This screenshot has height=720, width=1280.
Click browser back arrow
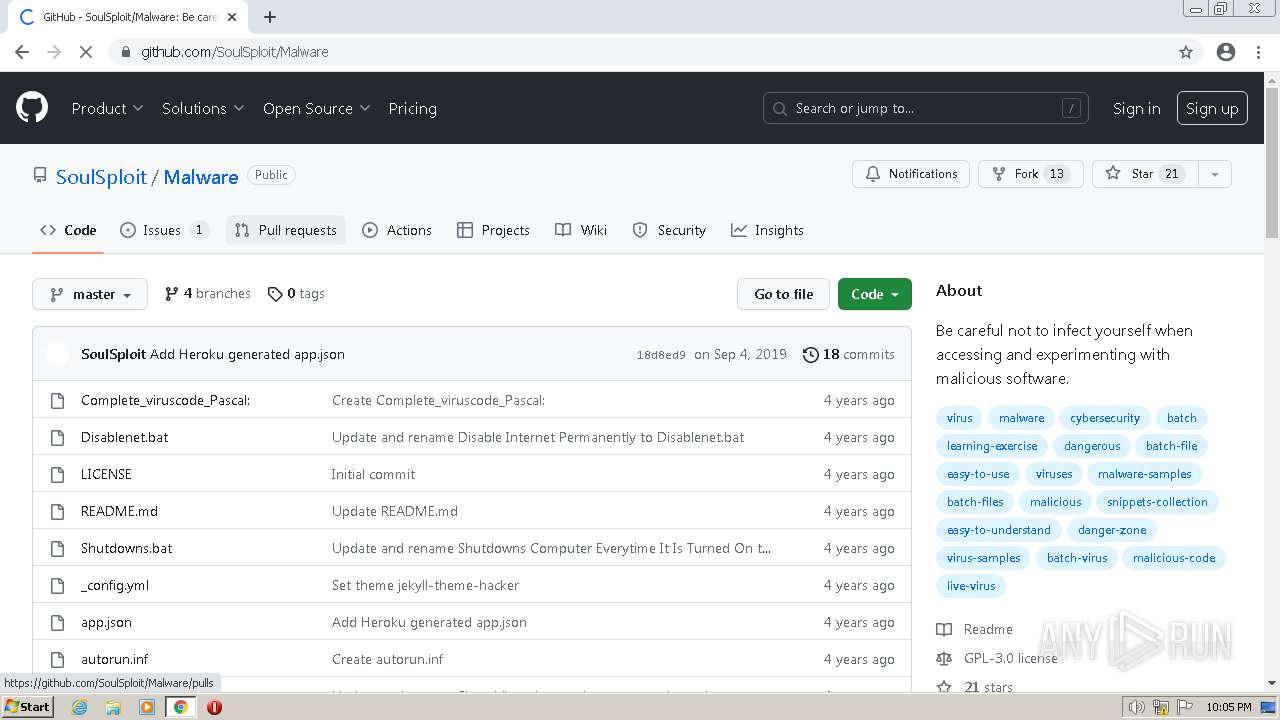[22, 52]
